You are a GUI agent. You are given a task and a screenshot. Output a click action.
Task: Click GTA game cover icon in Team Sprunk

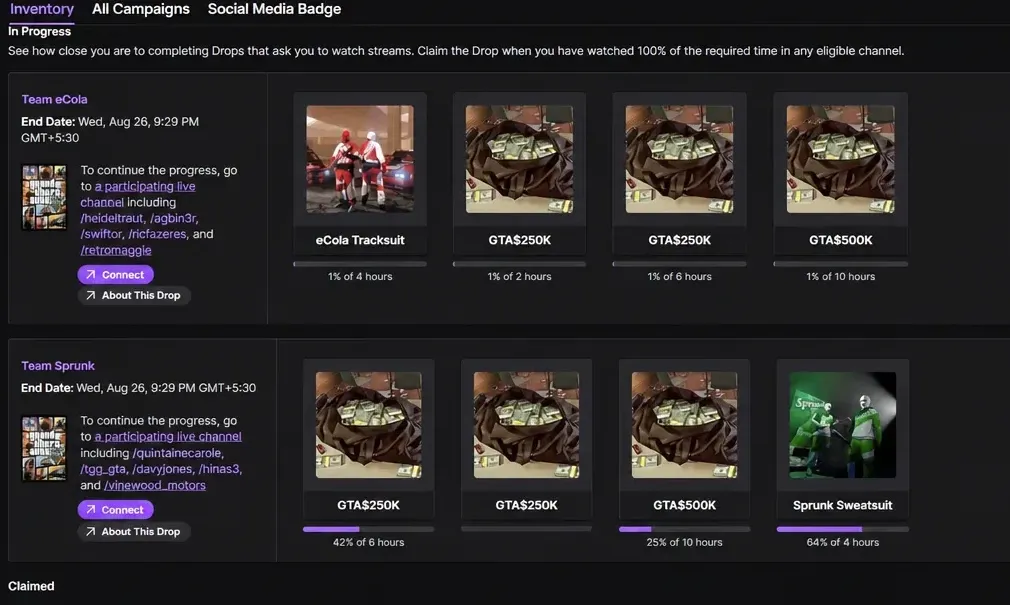point(44,448)
